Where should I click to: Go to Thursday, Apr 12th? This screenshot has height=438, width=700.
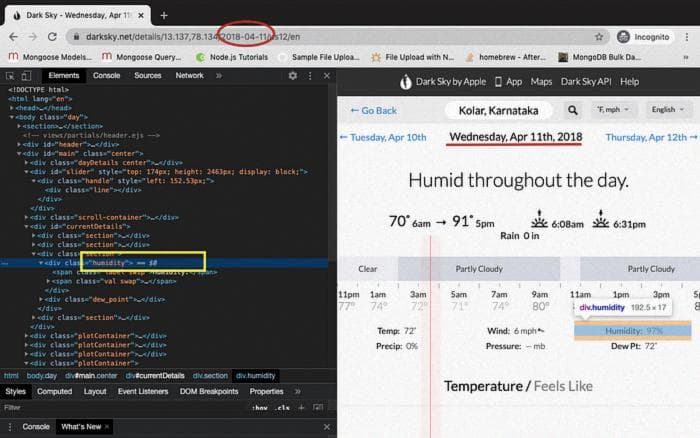pos(651,138)
